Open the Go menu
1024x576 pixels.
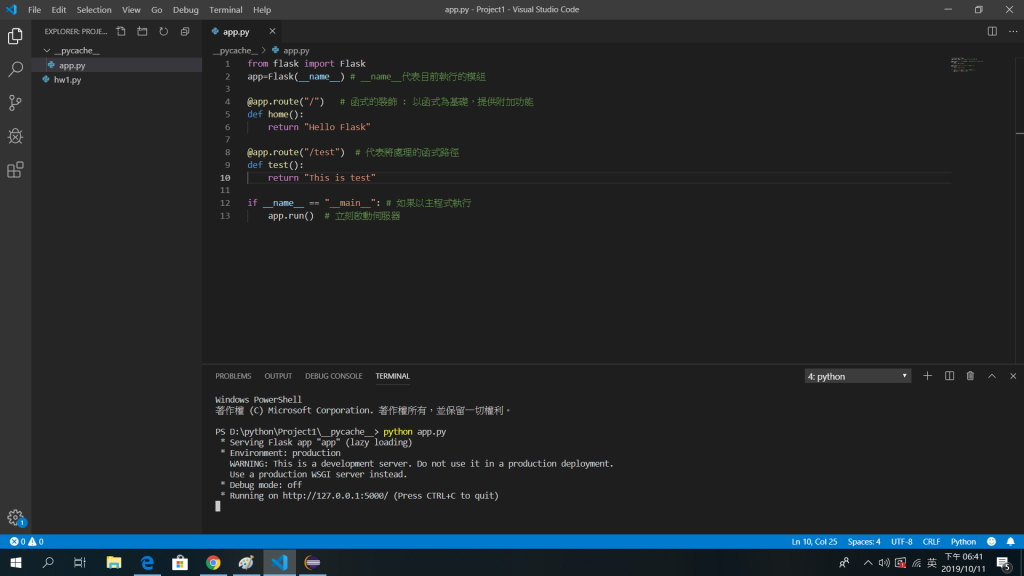point(157,10)
